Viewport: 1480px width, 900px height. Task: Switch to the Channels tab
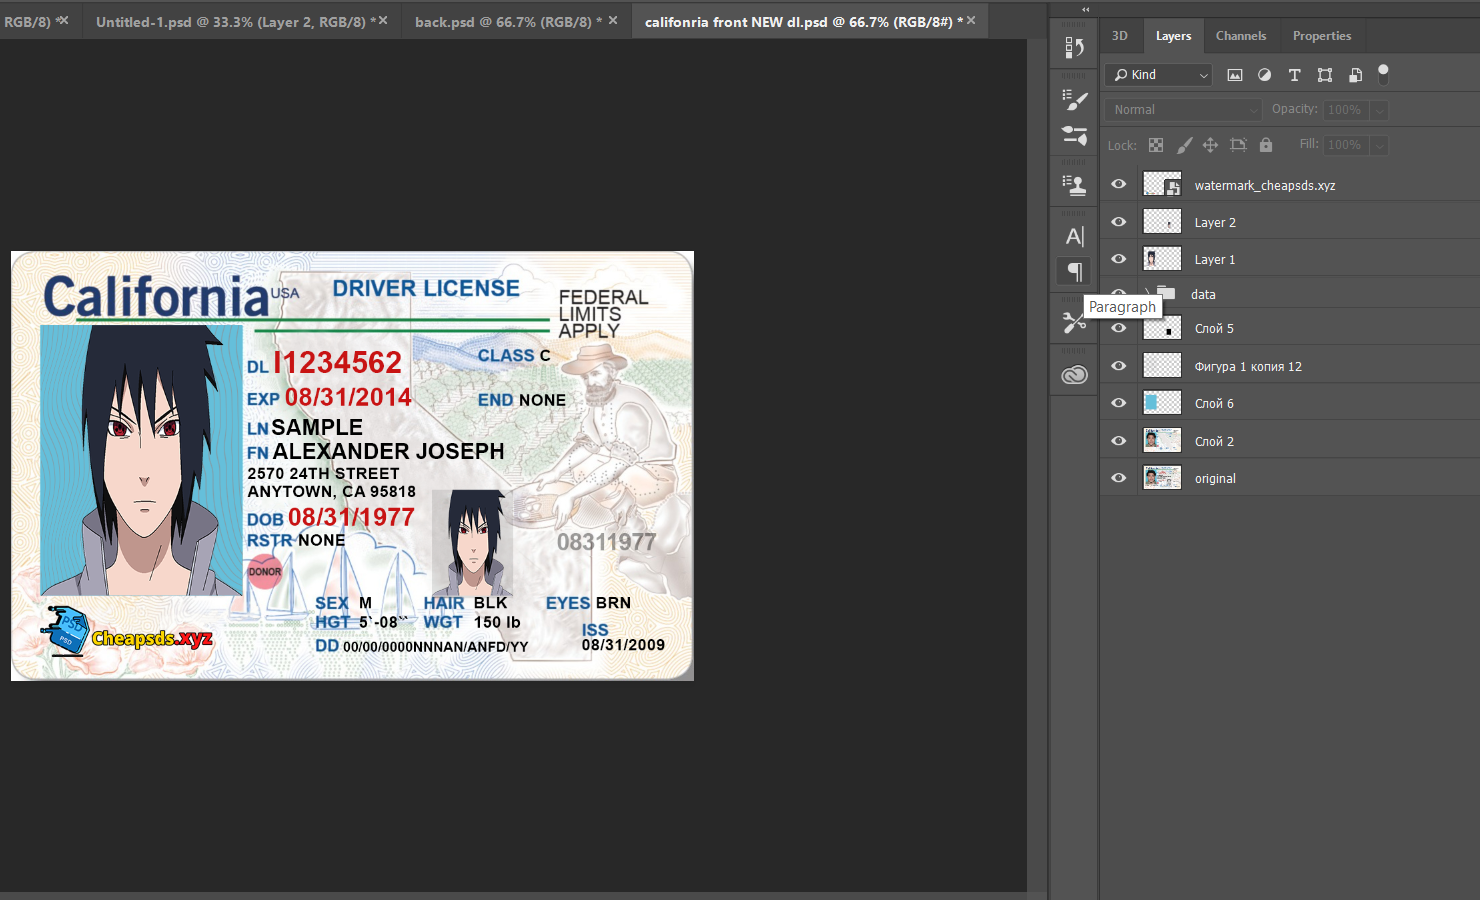1240,36
